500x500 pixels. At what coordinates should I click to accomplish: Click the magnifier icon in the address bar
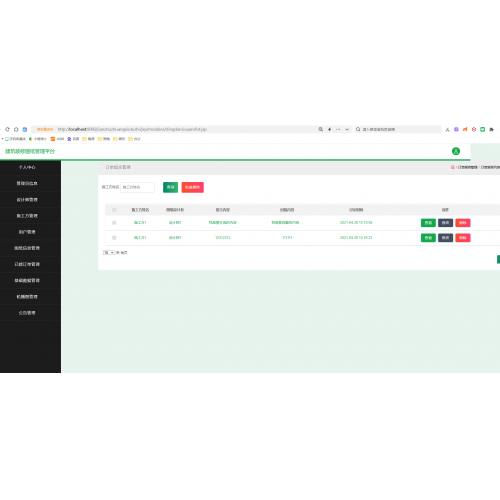coord(320,129)
